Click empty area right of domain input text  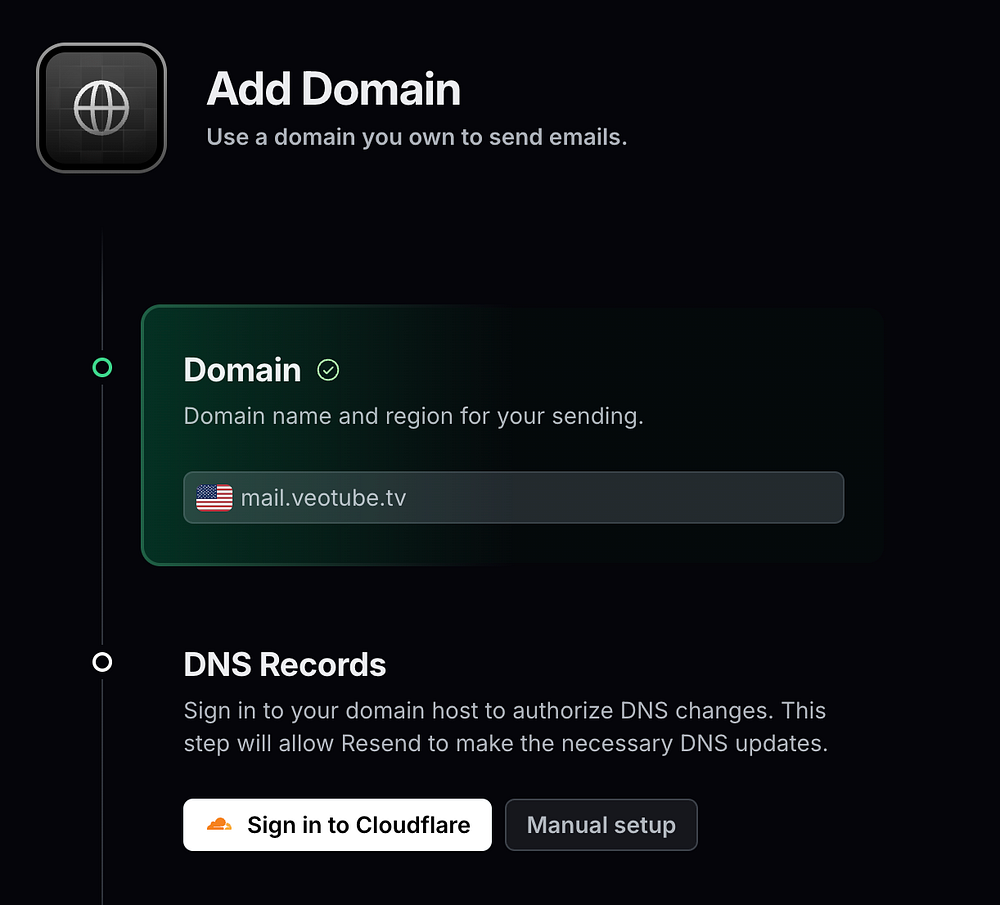click(x=625, y=497)
